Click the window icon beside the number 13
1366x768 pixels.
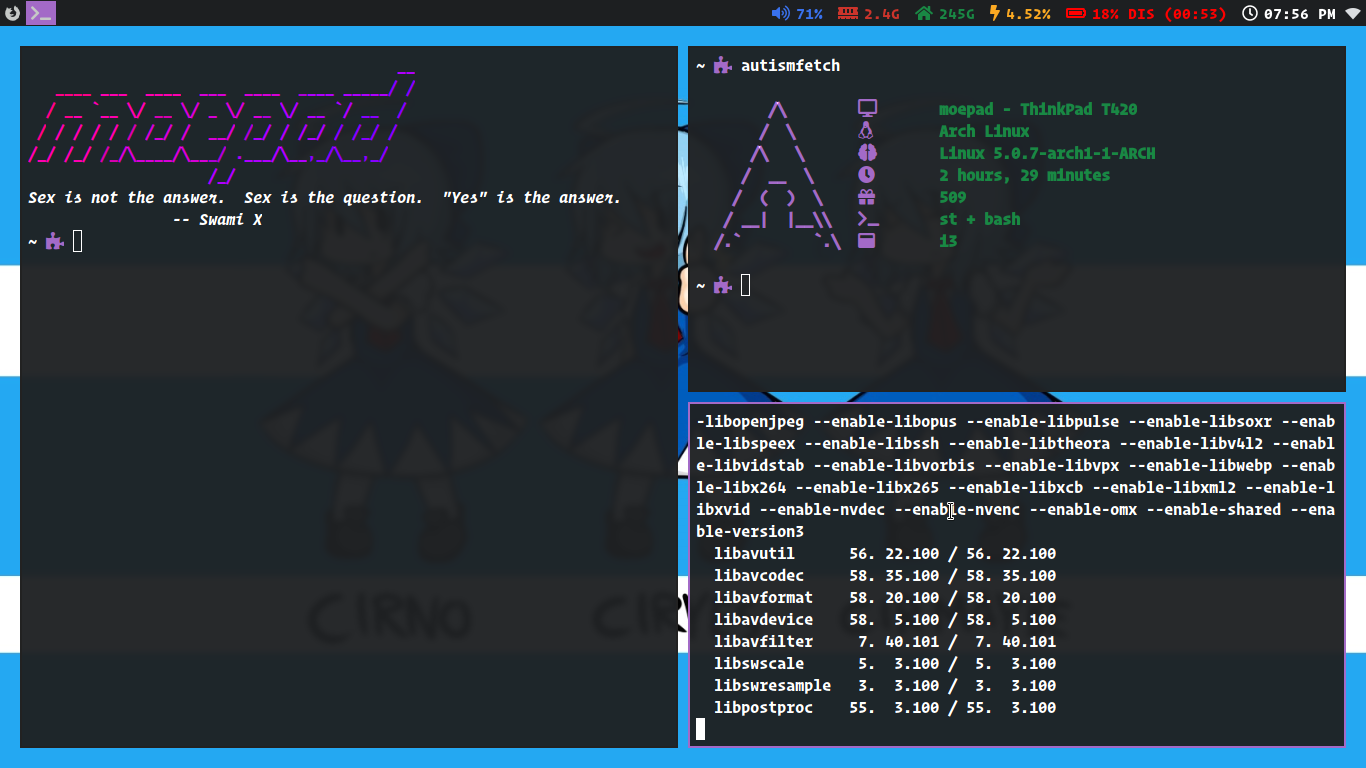pos(866,241)
